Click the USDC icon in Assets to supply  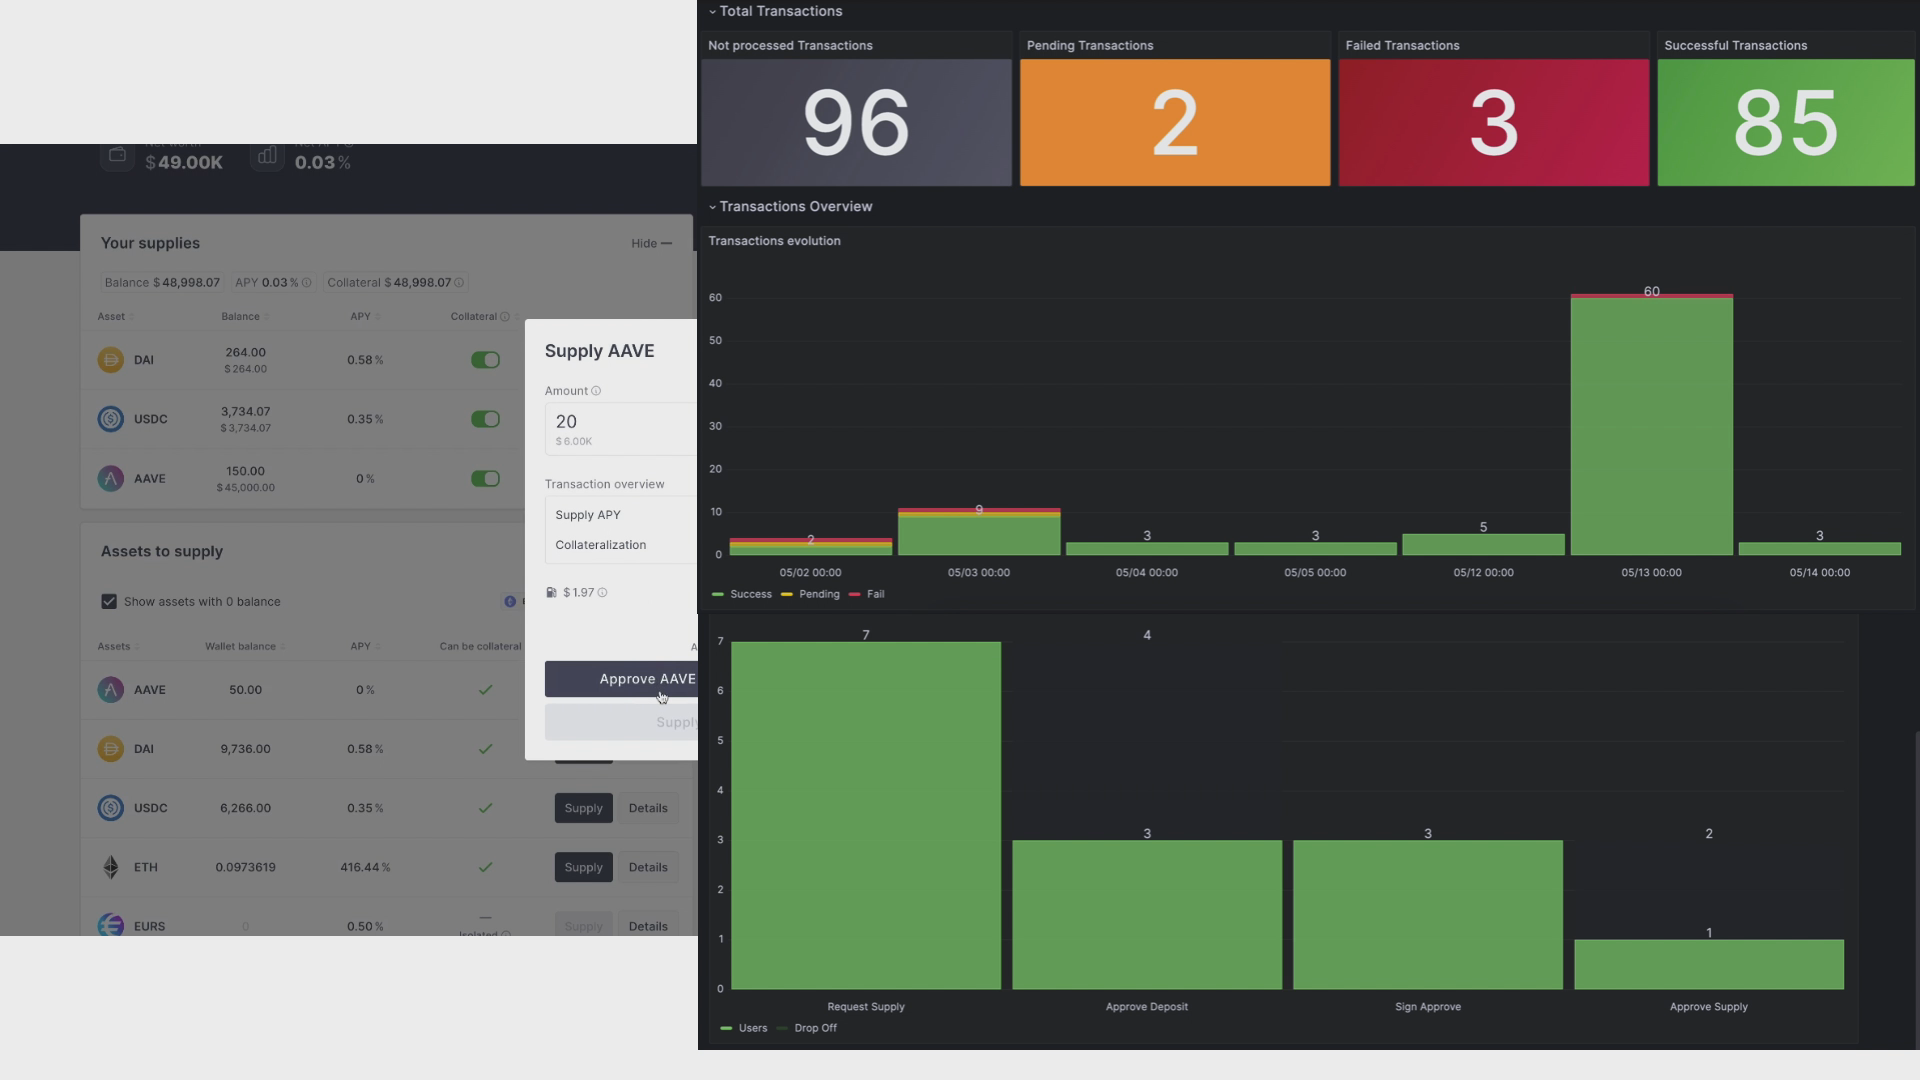(110, 808)
